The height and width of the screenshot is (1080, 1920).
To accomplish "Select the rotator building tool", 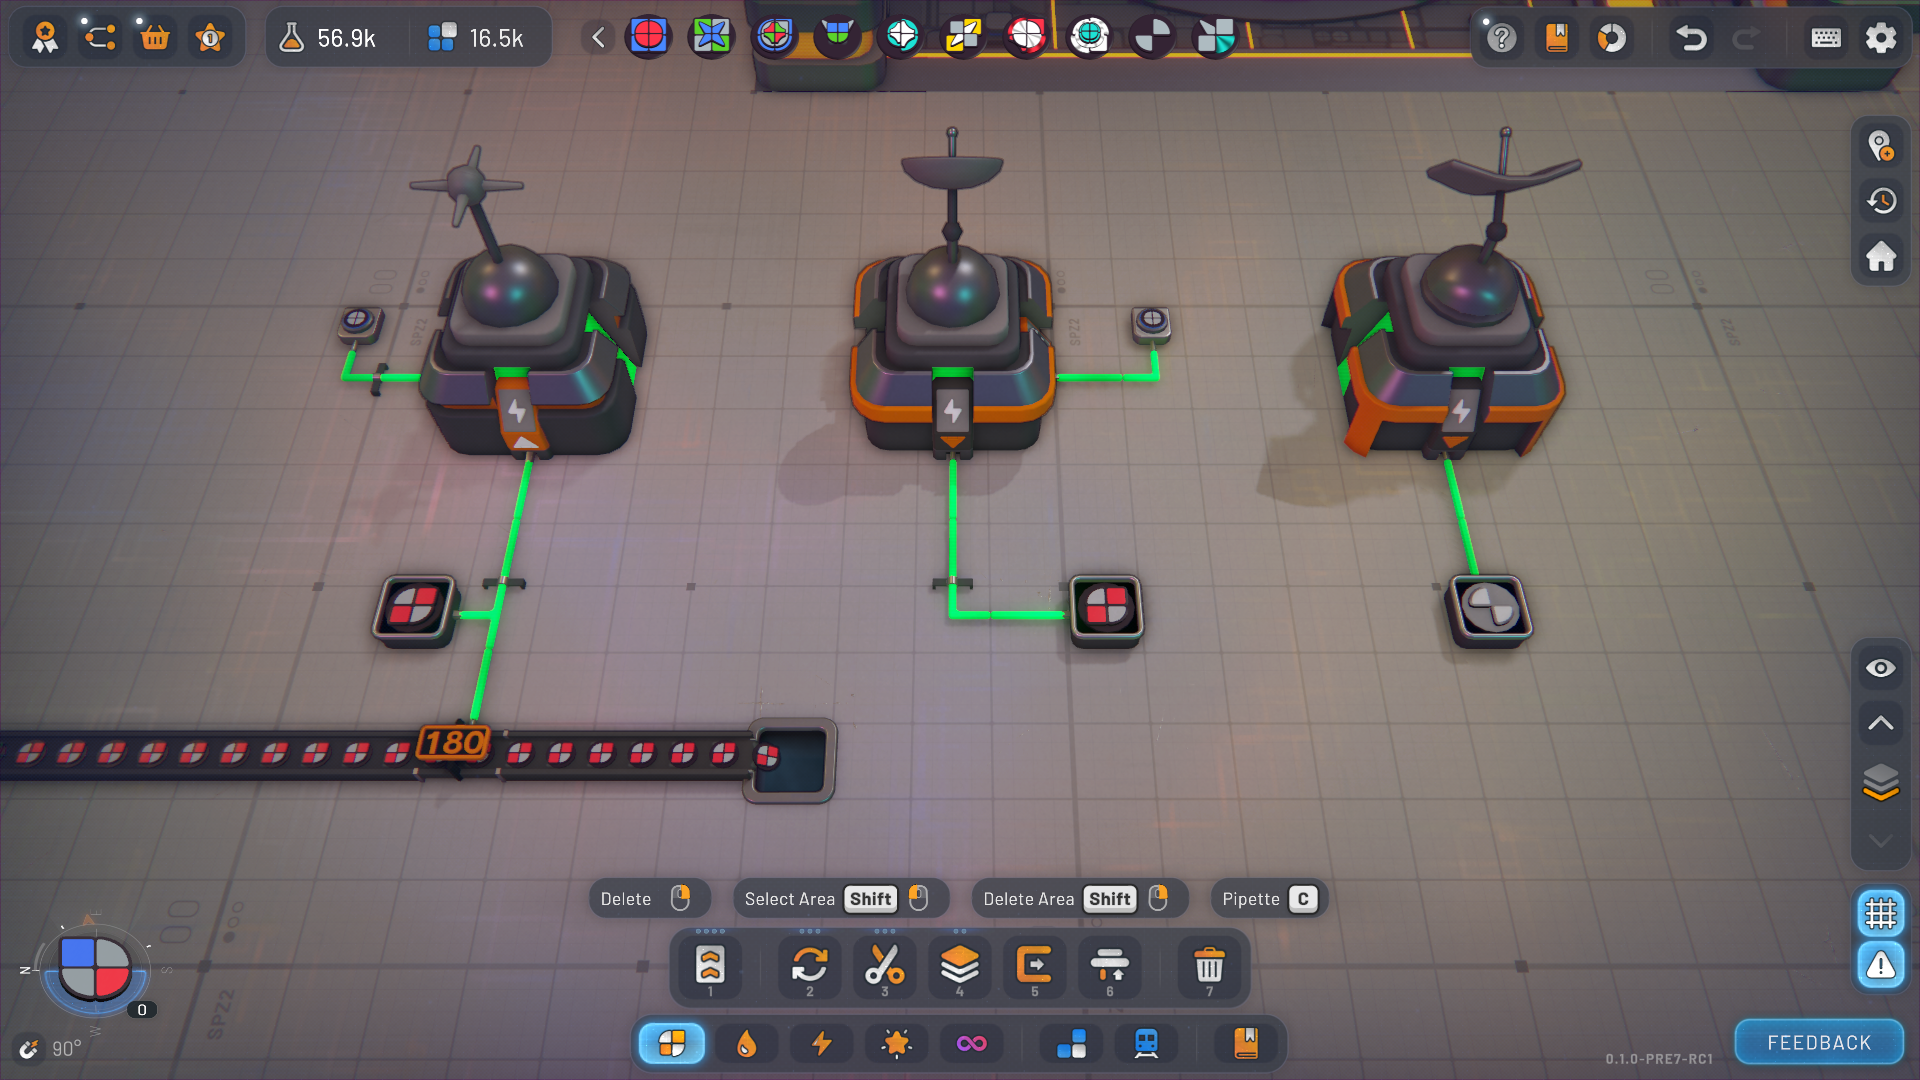I will pyautogui.click(x=809, y=966).
